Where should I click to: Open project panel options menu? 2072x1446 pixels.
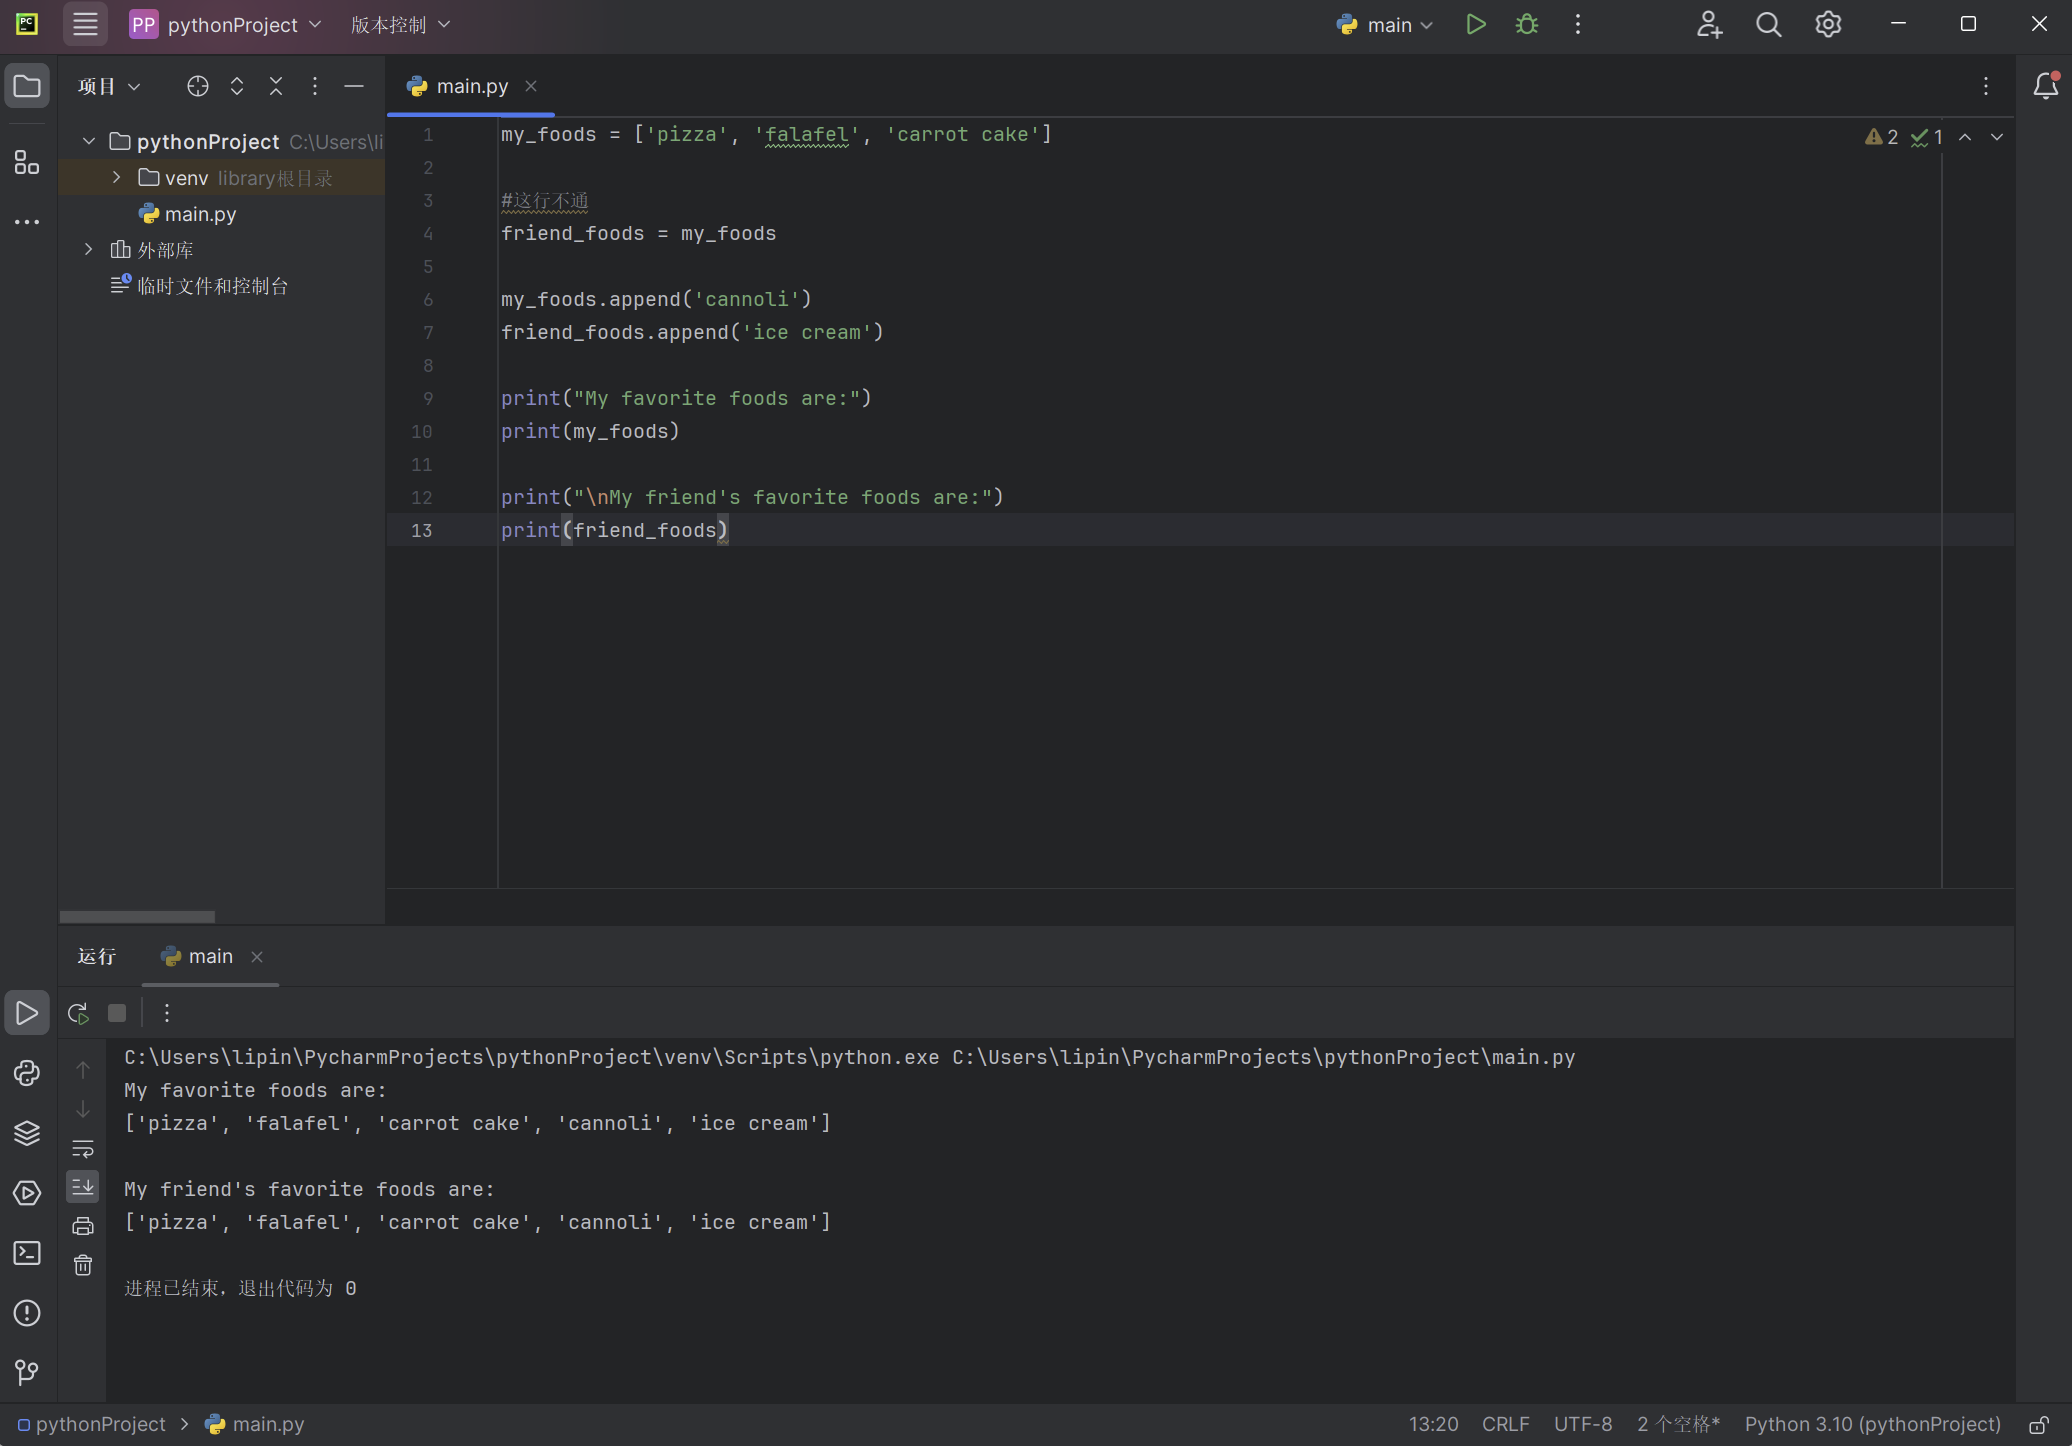(x=314, y=86)
